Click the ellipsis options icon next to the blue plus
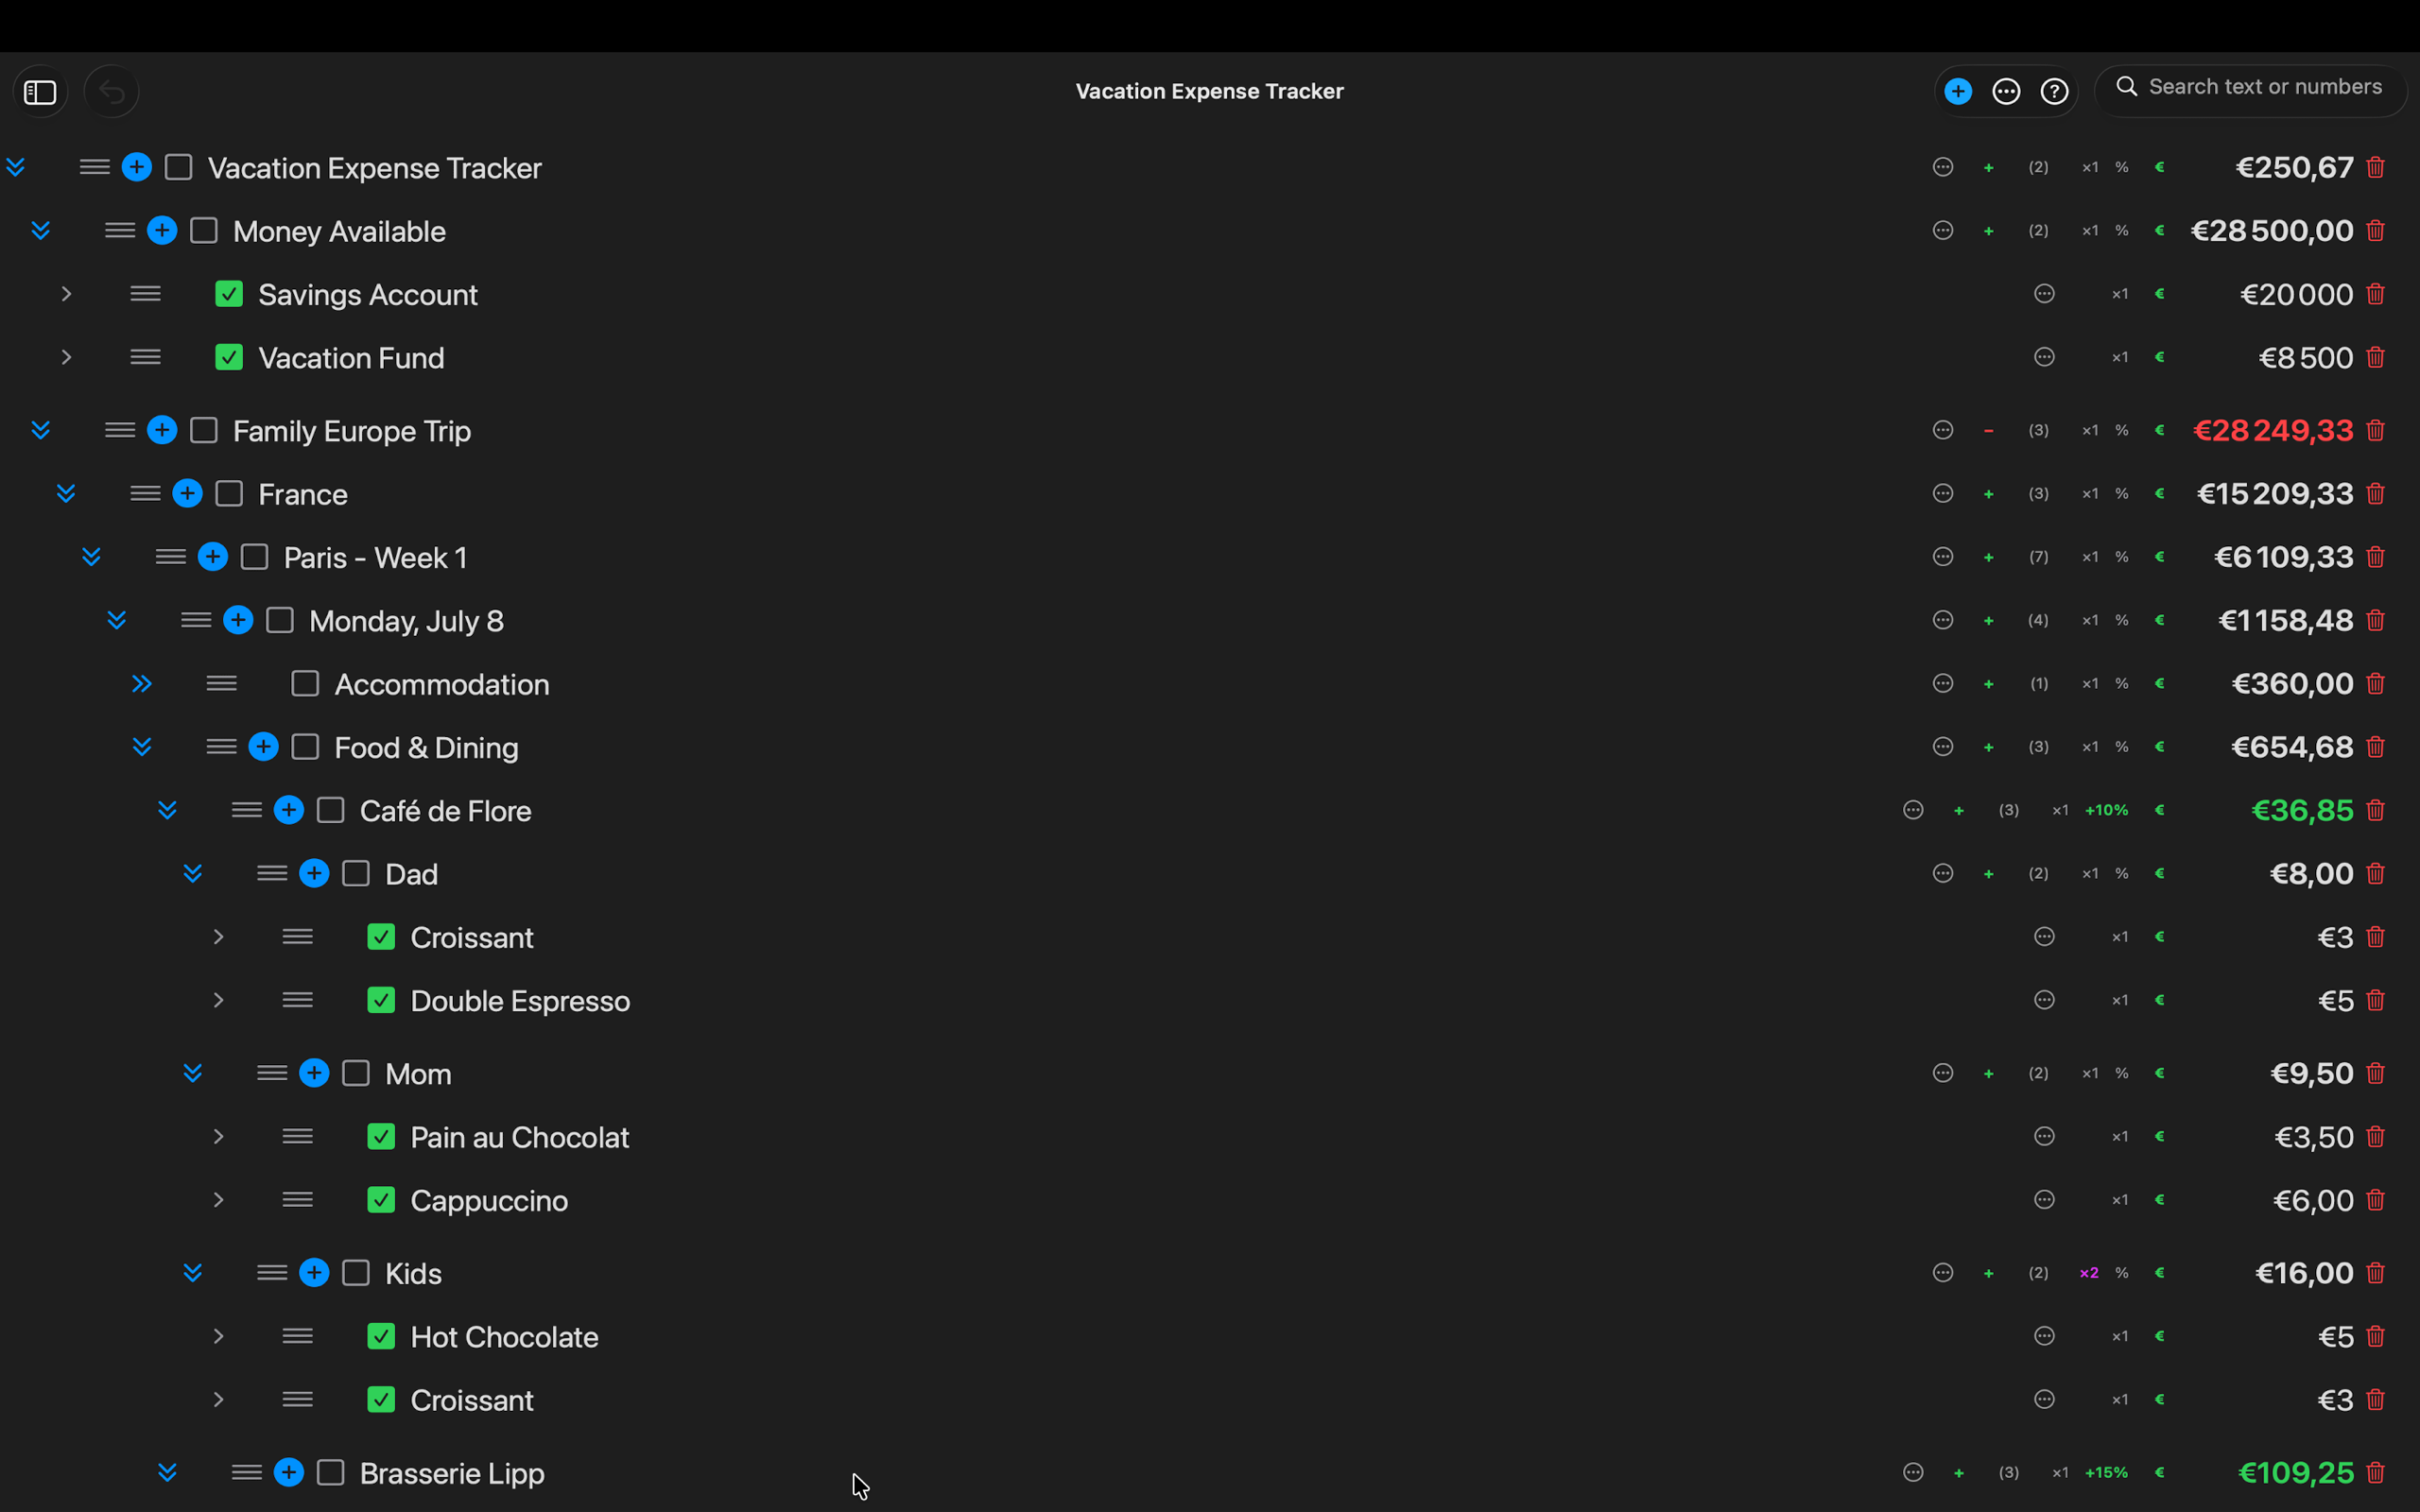Image resolution: width=2420 pixels, height=1512 pixels. coord(2006,91)
